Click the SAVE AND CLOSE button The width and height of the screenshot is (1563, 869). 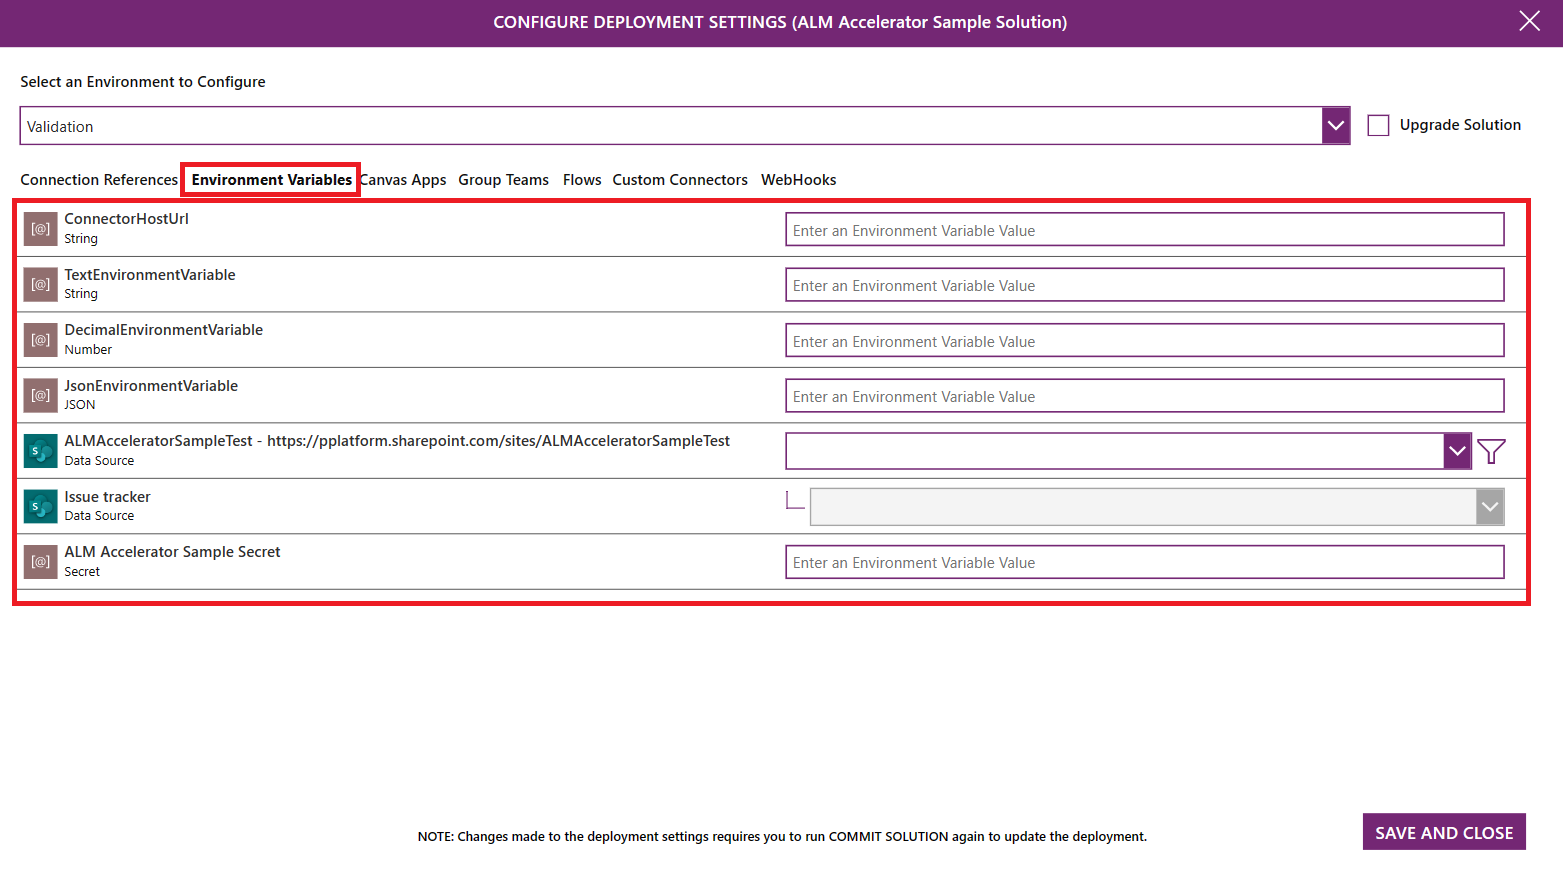point(1444,832)
